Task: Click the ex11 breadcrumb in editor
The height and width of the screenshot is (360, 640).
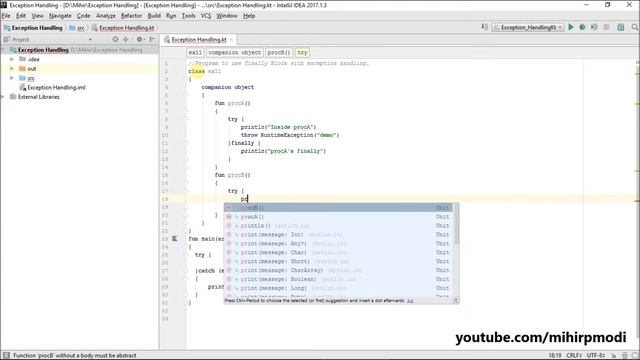Action: click(195, 53)
